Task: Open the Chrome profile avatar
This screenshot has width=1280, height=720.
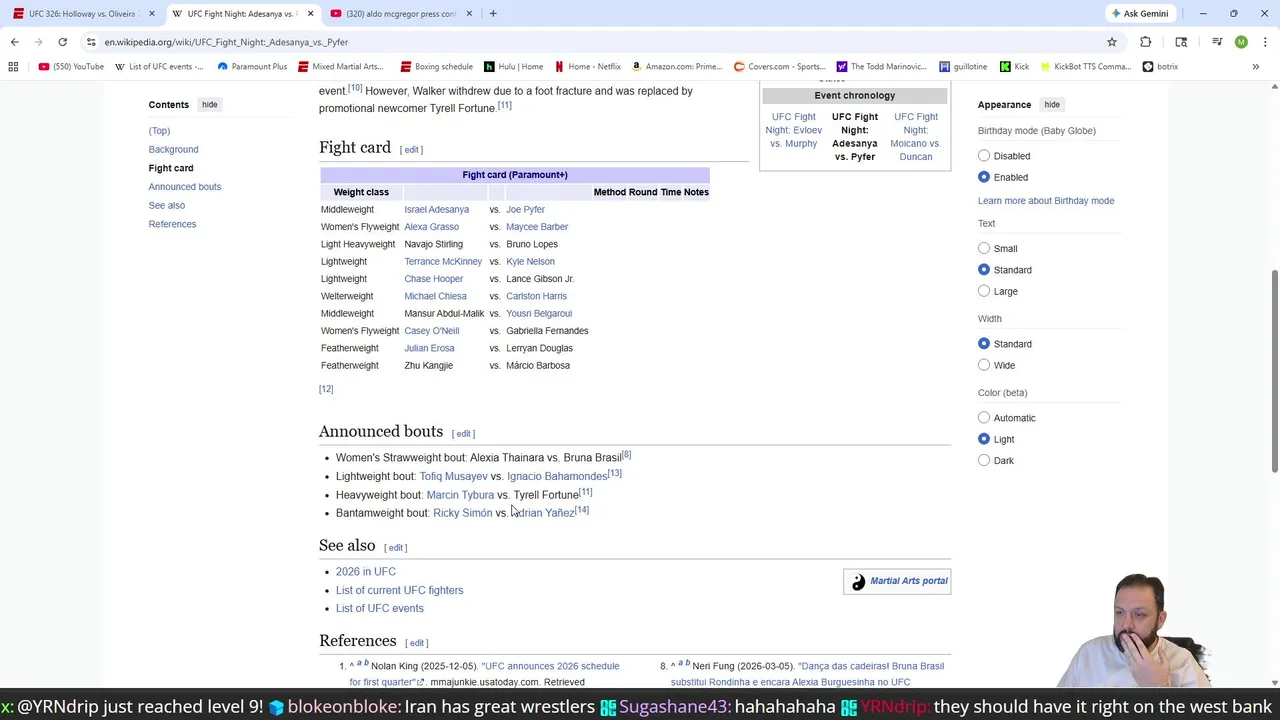Action: (x=1241, y=42)
